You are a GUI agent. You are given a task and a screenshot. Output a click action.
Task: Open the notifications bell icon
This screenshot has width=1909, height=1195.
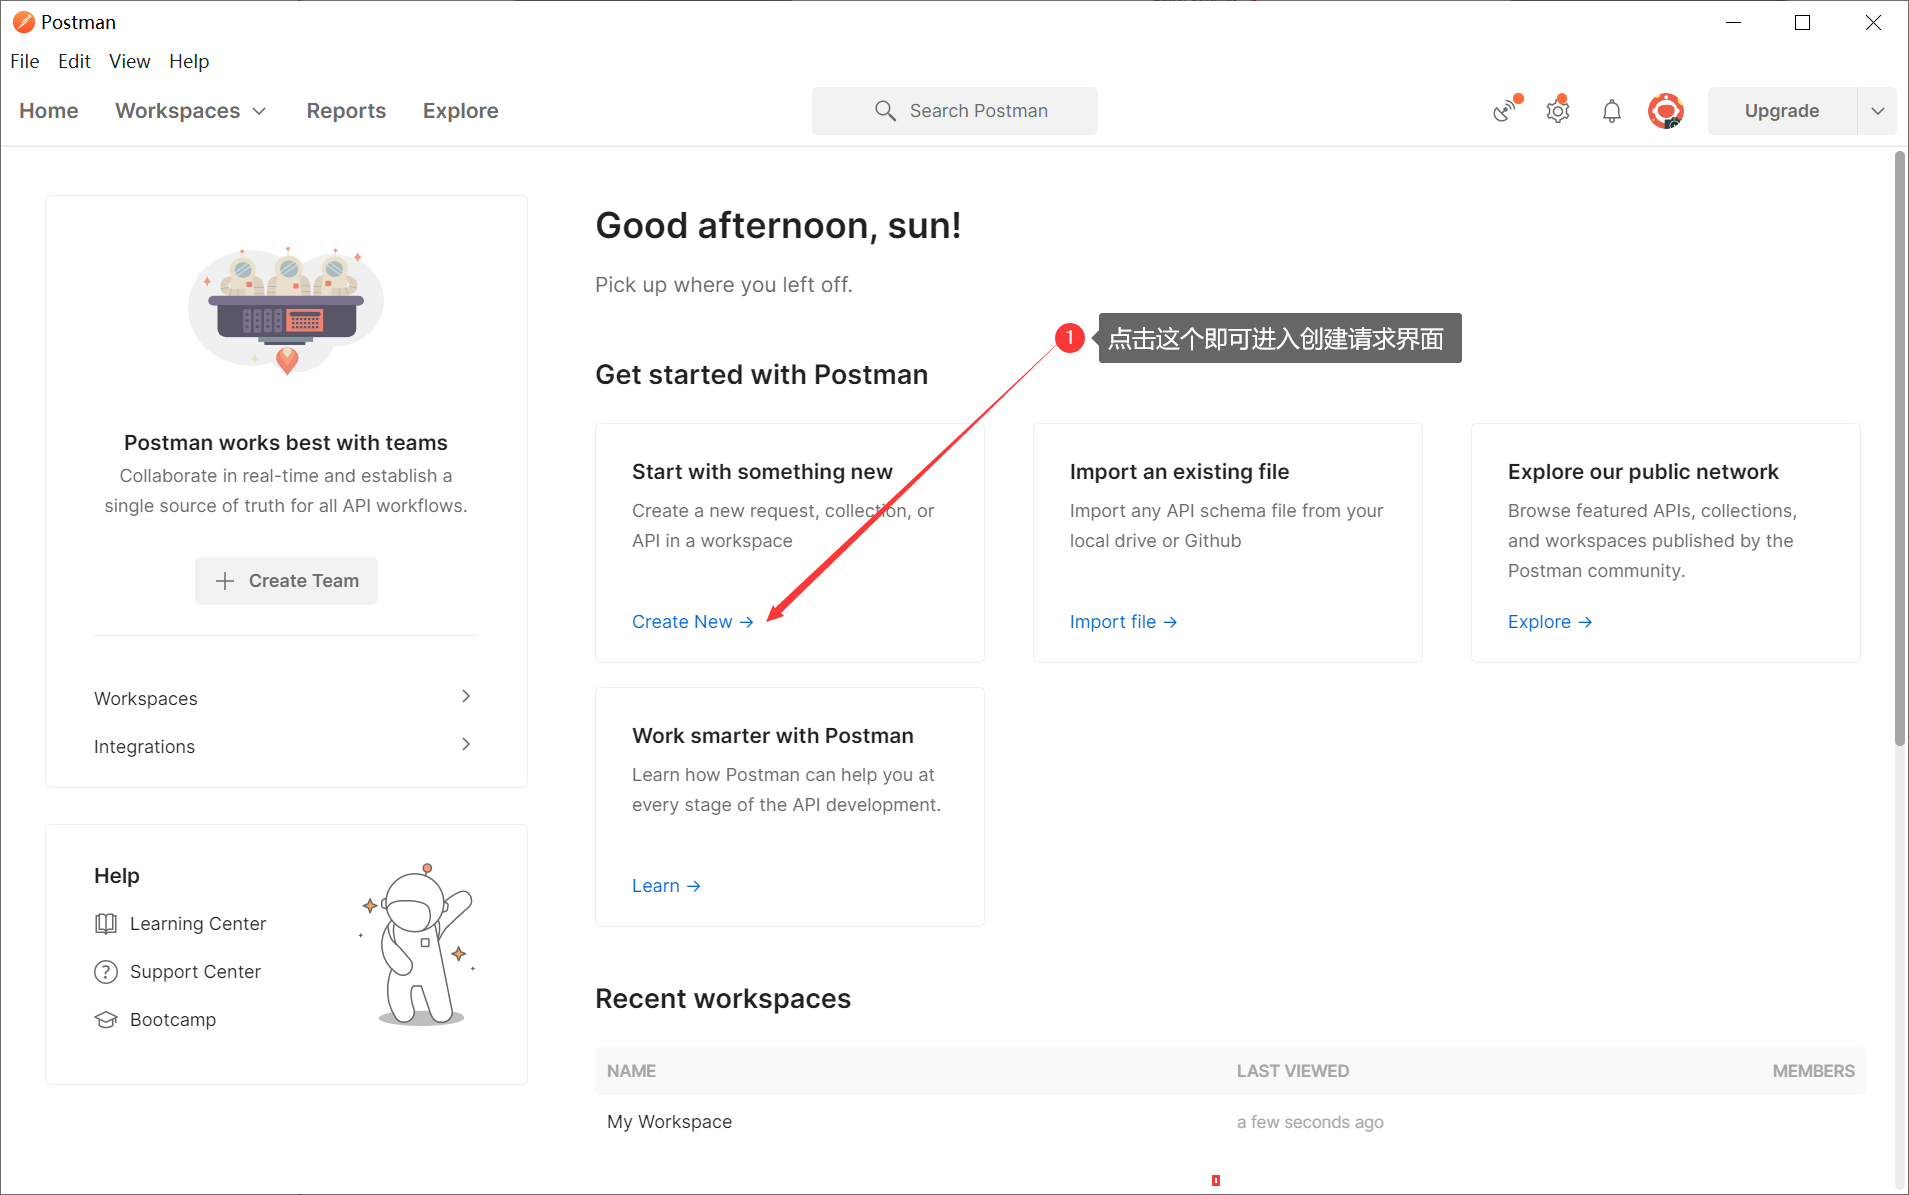tap(1612, 111)
